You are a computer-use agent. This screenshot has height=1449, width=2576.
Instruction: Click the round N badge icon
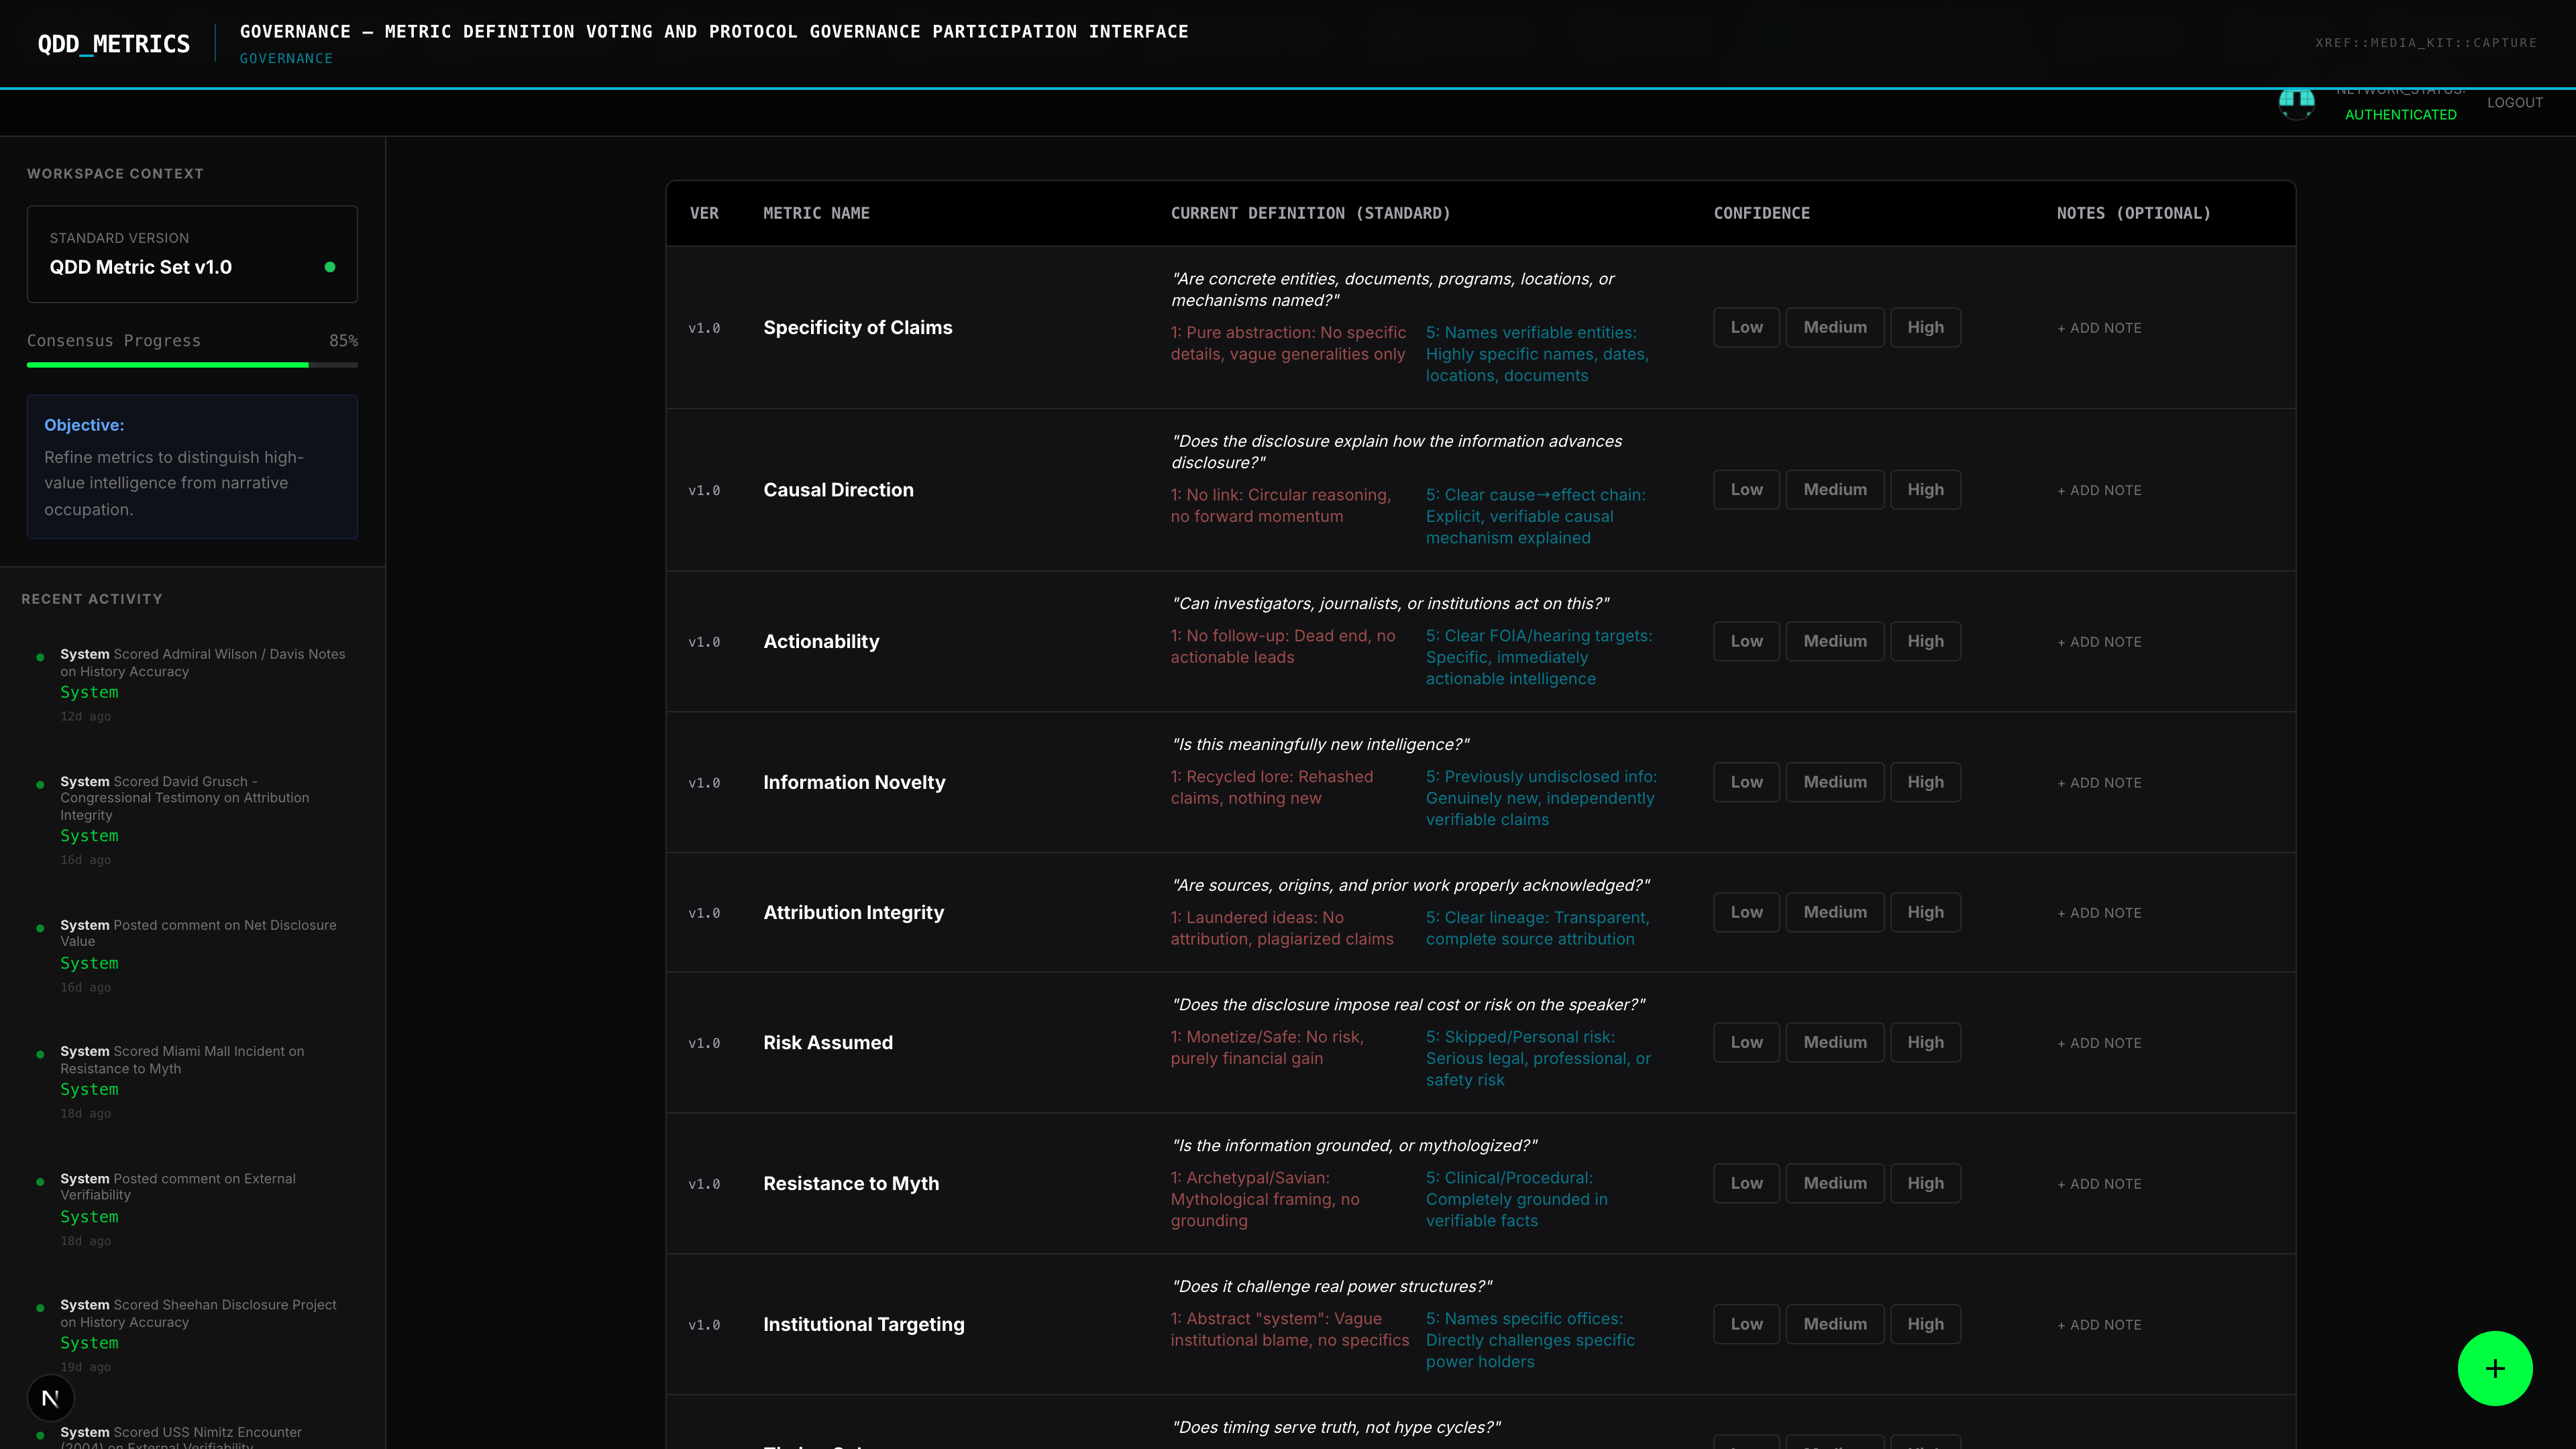click(x=51, y=1398)
